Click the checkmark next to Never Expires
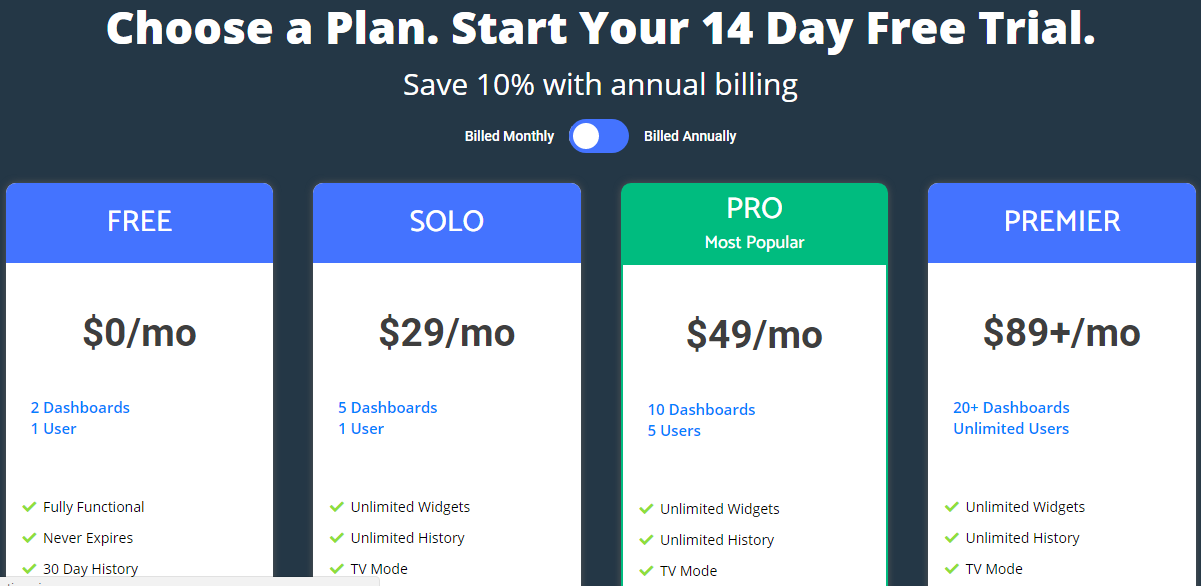The image size is (1201, 586). [29, 538]
